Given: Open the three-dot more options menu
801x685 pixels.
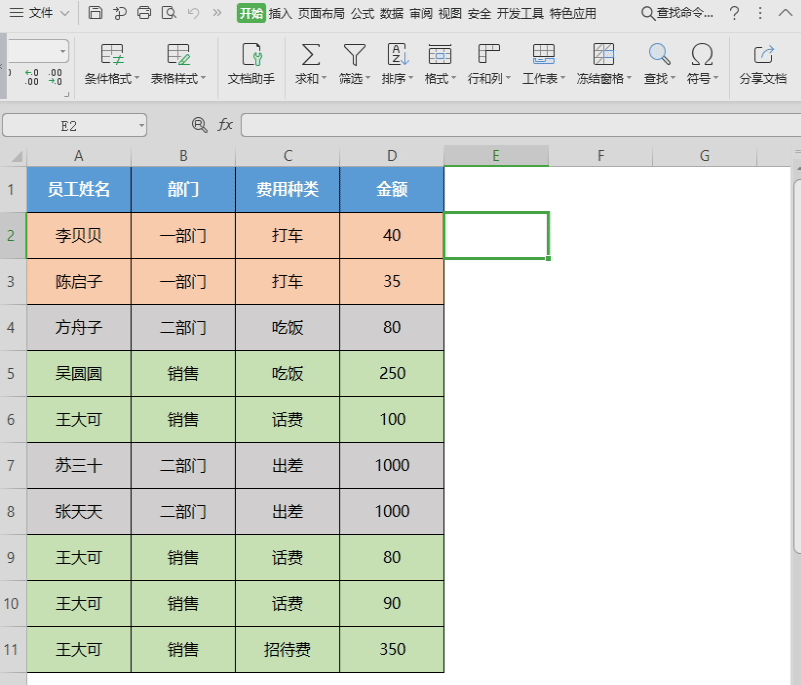Looking at the screenshot, I should (x=760, y=13).
